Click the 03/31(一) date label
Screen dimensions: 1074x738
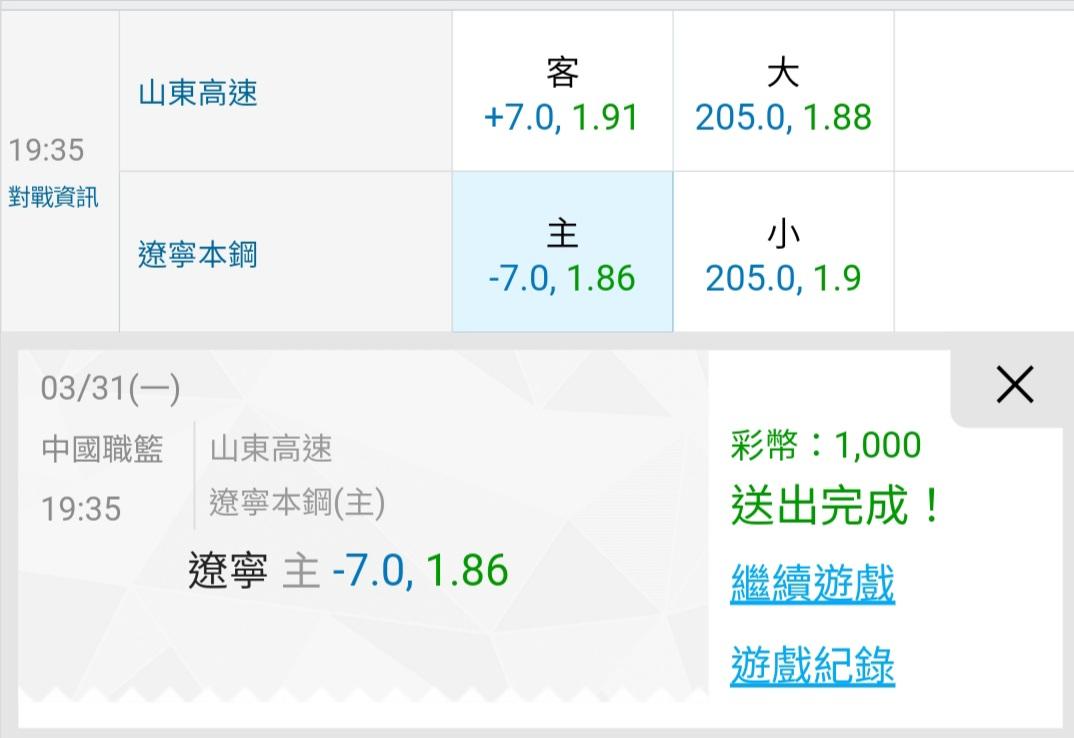(110, 389)
